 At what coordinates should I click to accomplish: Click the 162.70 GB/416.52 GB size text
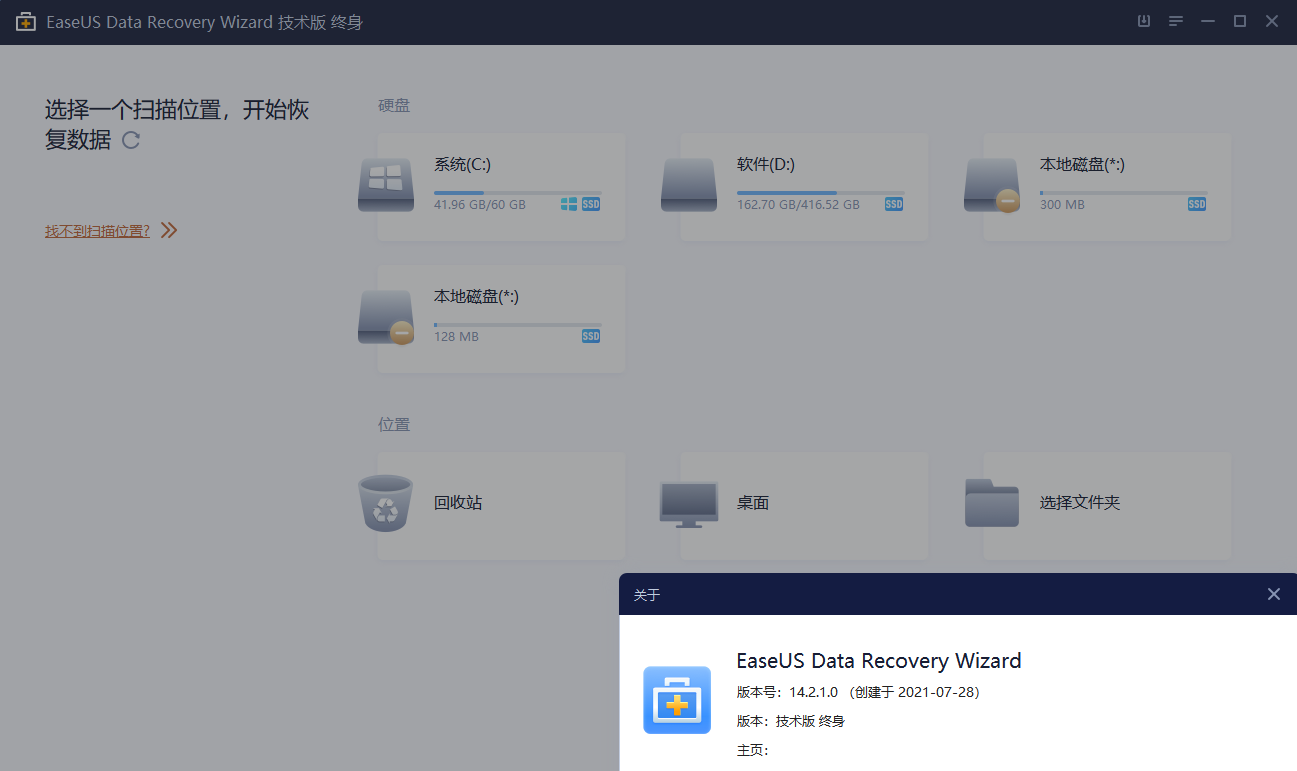(798, 205)
